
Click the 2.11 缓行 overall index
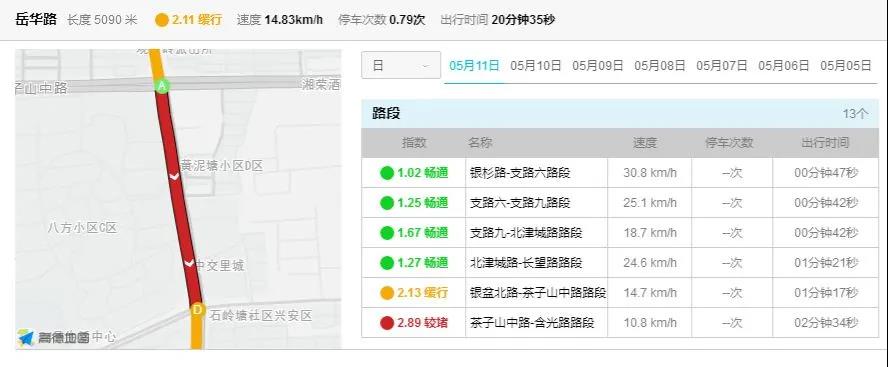tap(197, 20)
